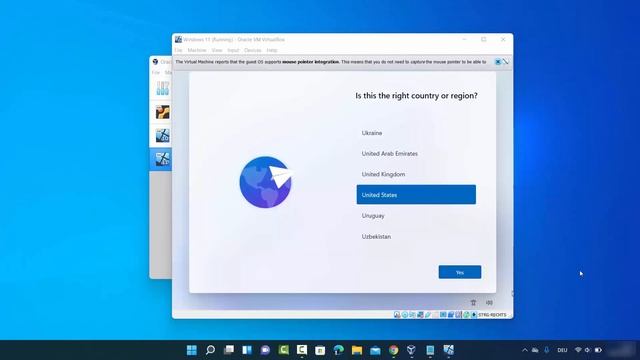
Task: Click the recording status icon
Action: coord(451,315)
